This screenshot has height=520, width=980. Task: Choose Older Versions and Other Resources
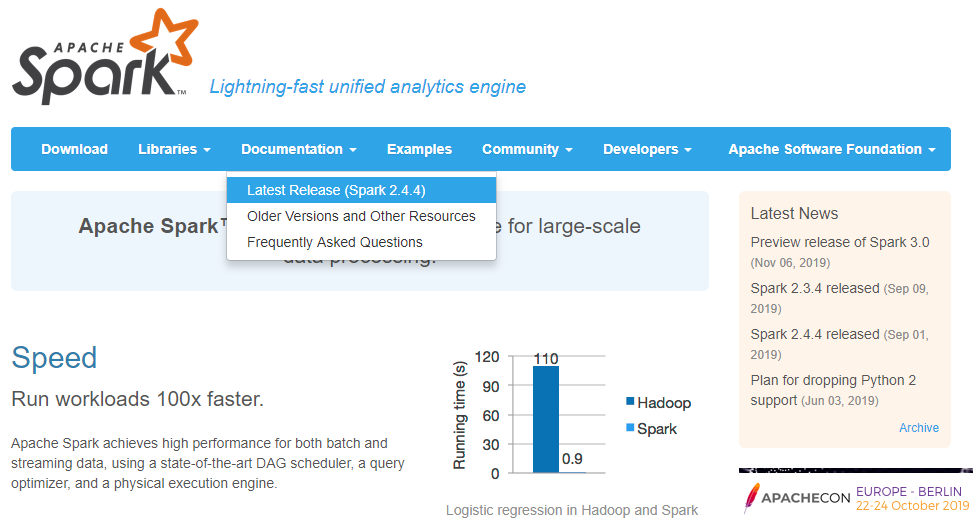tap(361, 216)
